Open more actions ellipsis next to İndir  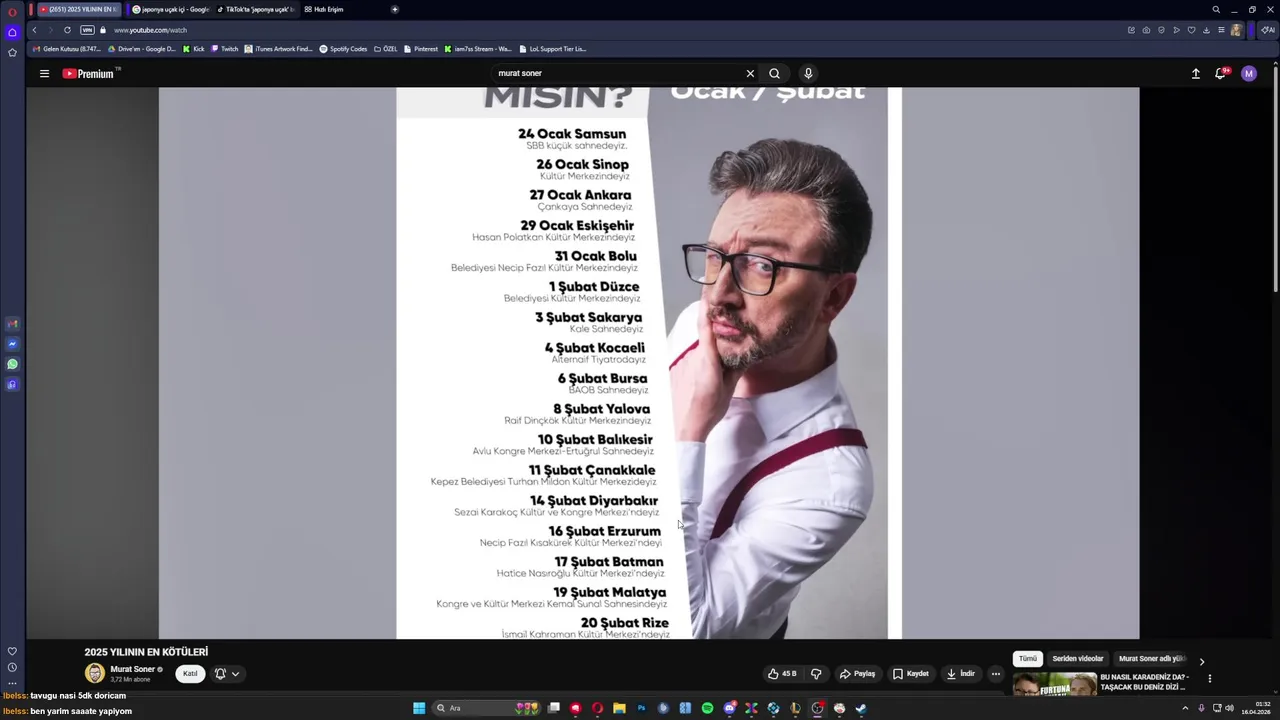point(995,674)
